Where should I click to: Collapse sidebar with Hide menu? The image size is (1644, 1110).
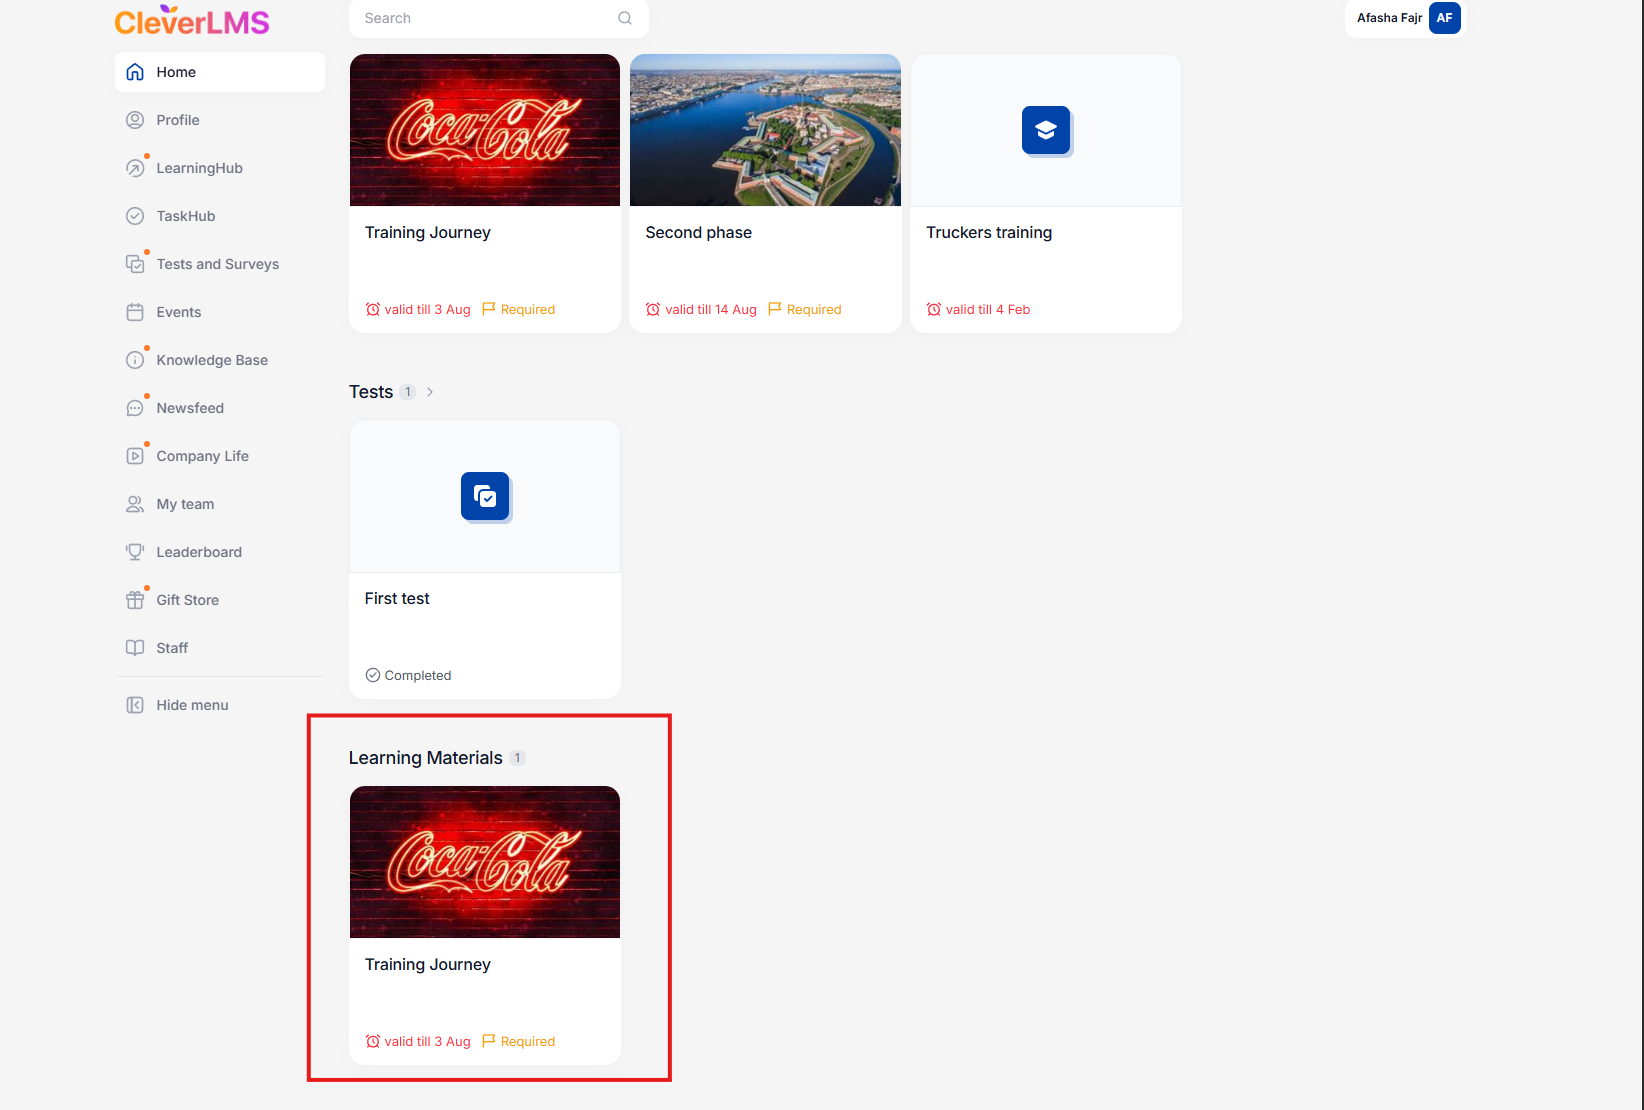tap(220, 705)
